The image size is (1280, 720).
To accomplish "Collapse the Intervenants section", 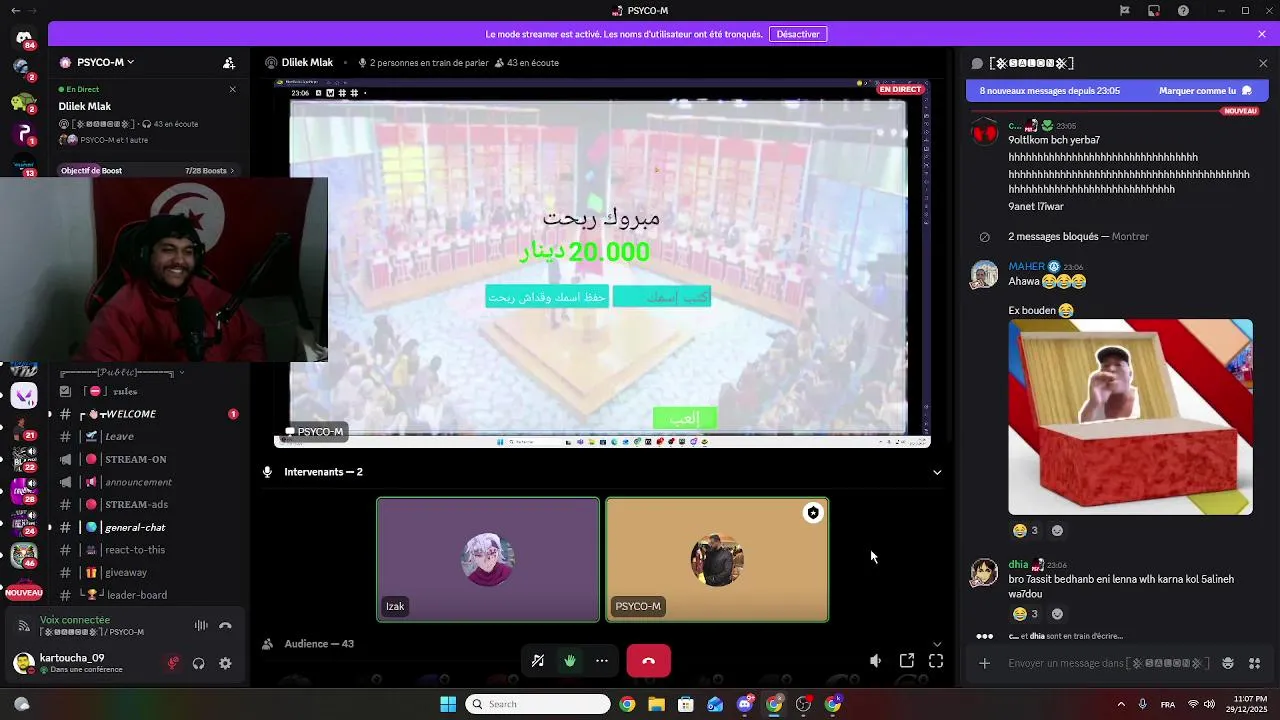I will tap(937, 472).
